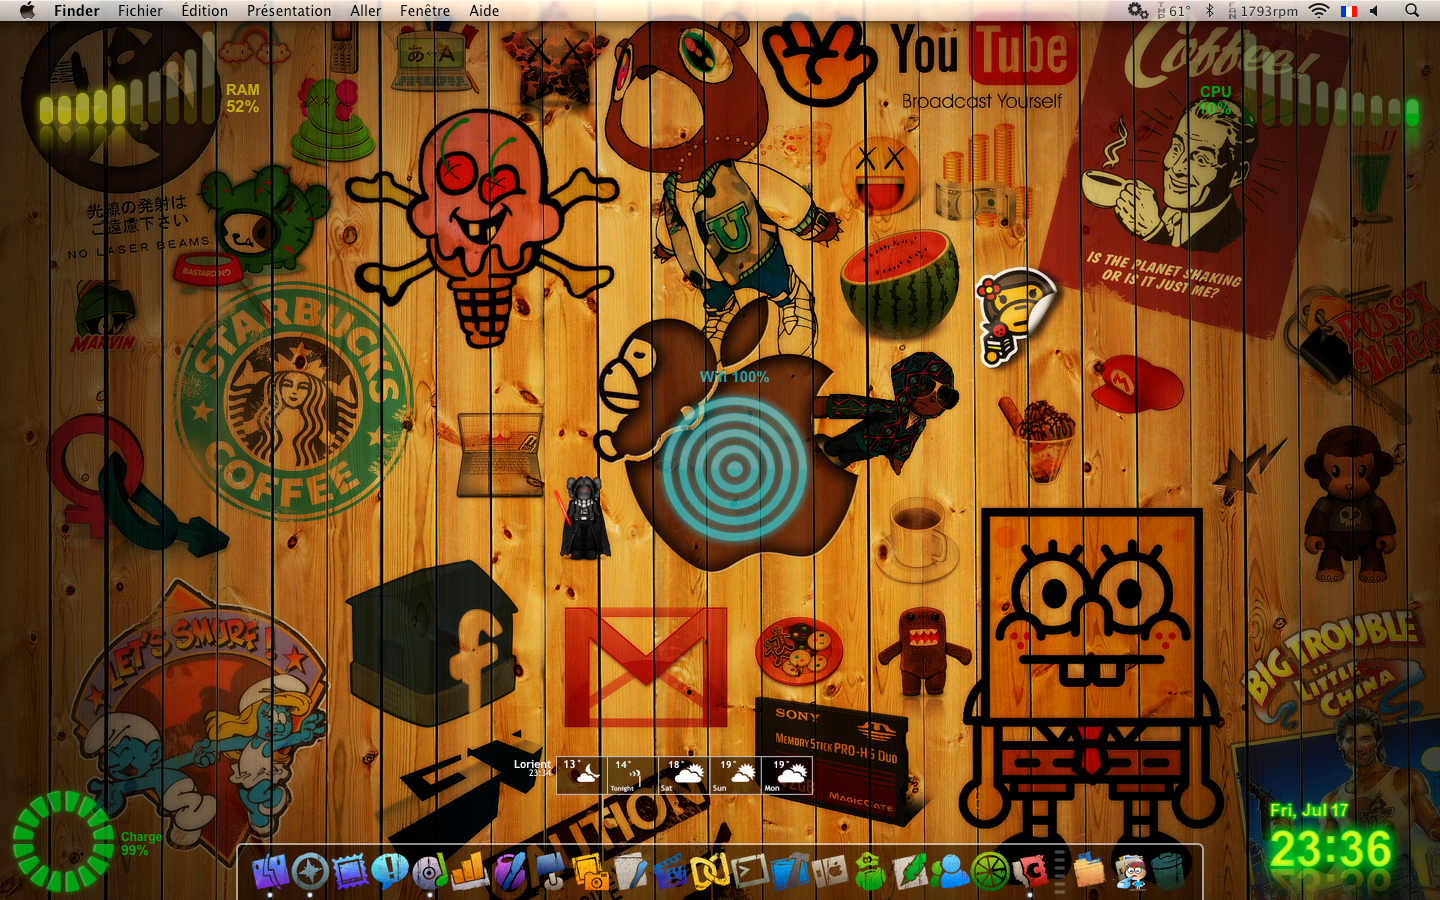Open the cartoon character stack in Dock
Image resolution: width=1440 pixels, height=900 pixels.
1130,872
